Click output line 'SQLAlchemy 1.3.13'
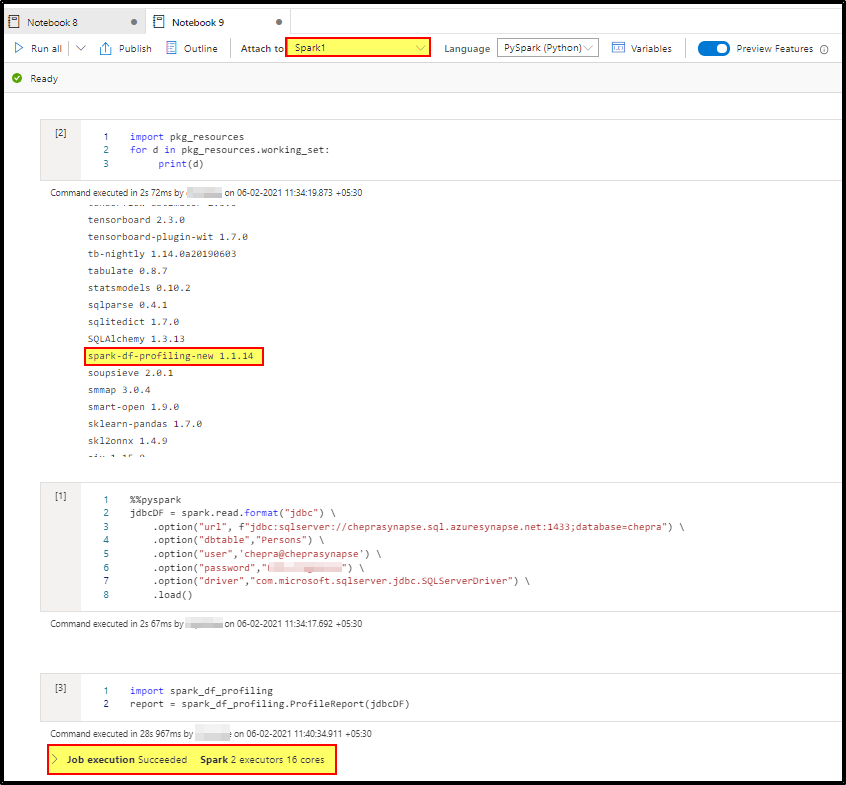 tap(136, 339)
